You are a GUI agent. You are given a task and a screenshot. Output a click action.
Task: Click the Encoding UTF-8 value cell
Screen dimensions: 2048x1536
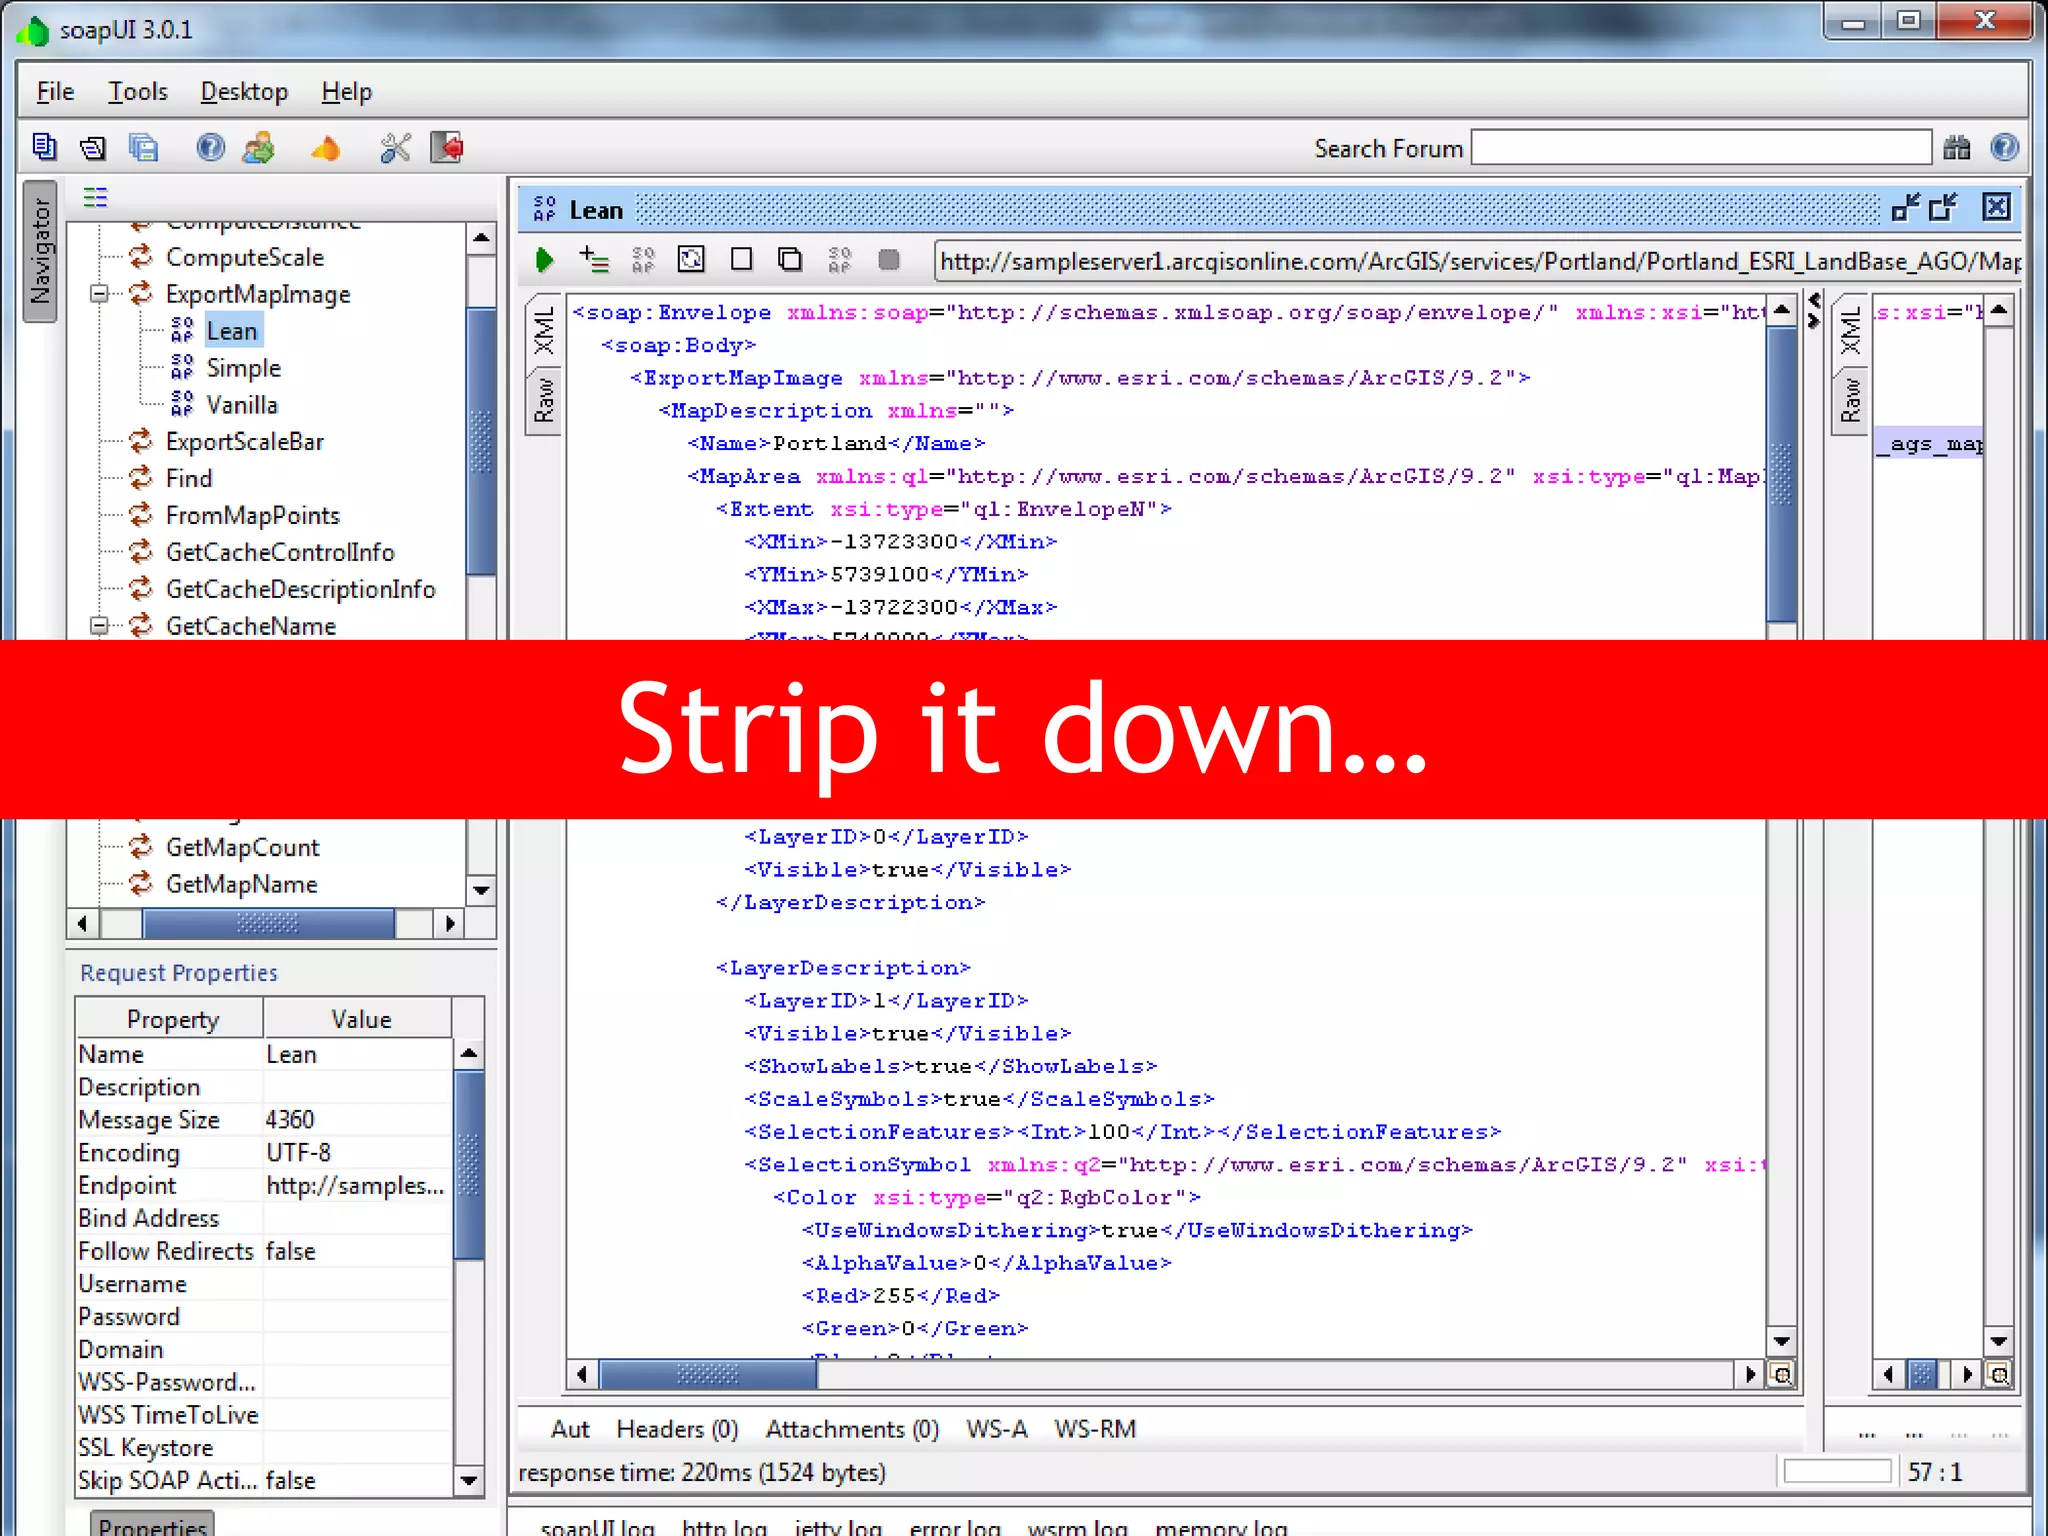coord(357,1152)
